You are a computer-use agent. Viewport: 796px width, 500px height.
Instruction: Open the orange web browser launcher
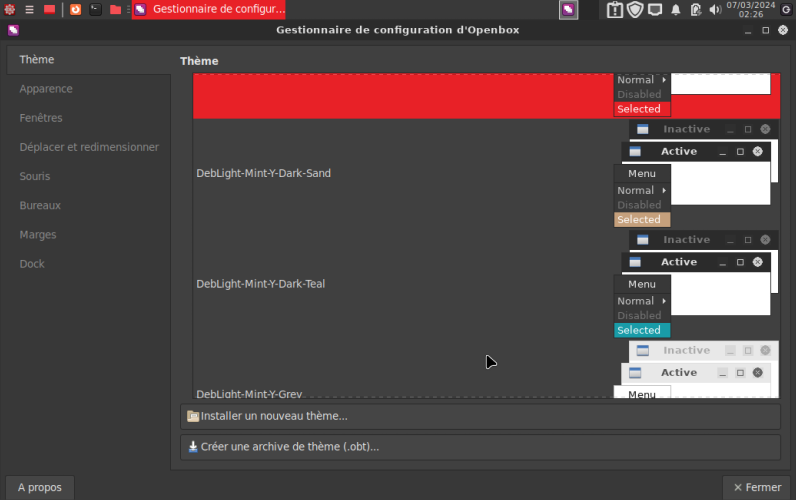click(75, 10)
